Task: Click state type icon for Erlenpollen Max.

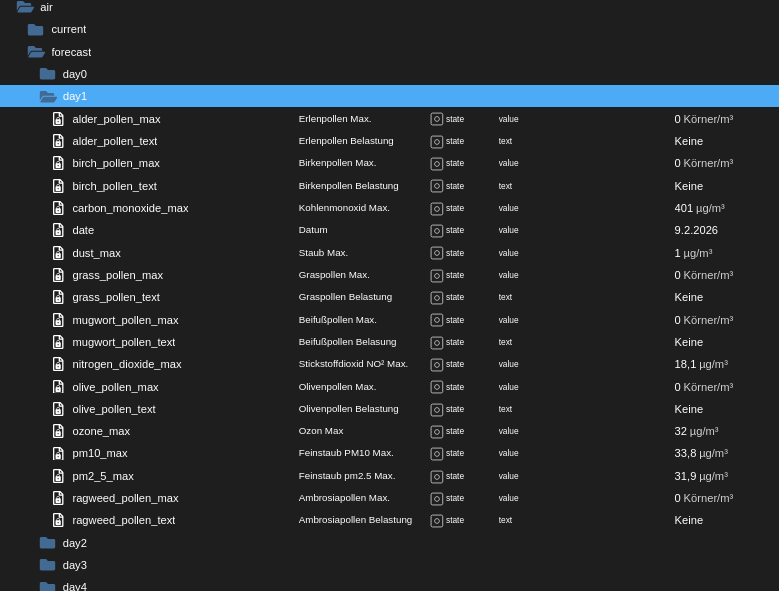Action: point(437,119)
